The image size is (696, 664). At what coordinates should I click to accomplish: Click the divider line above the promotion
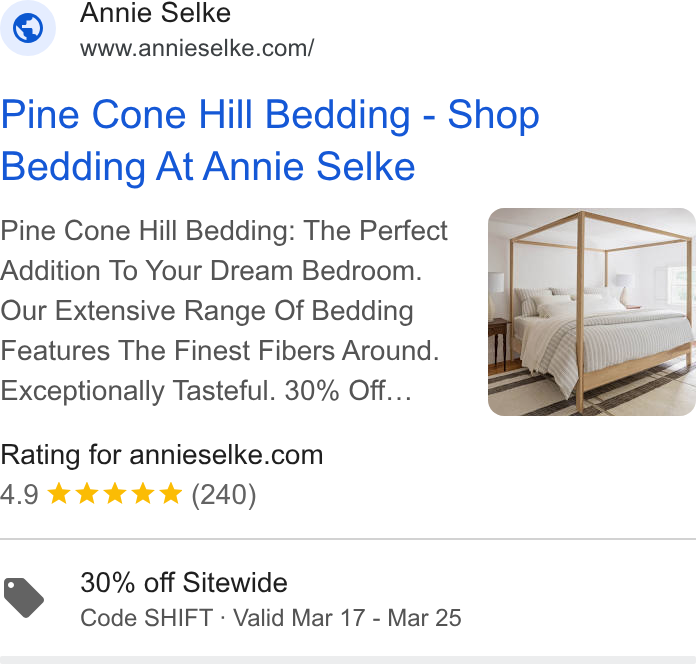pyautogui.click(x=348, y=539)
